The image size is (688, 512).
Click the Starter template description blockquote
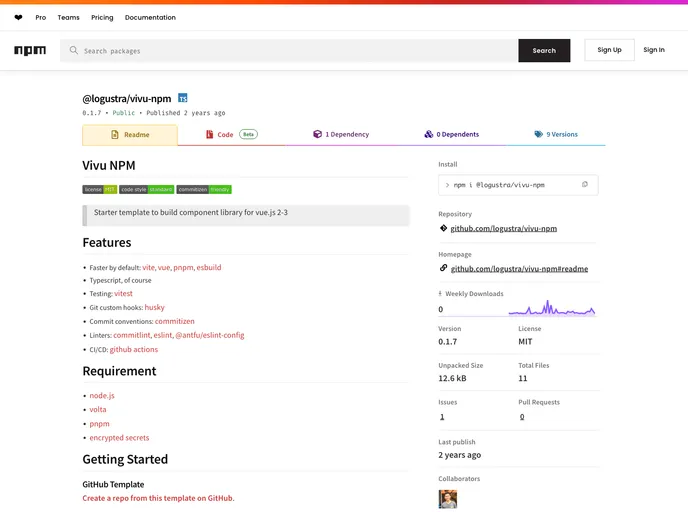(246, 215)
